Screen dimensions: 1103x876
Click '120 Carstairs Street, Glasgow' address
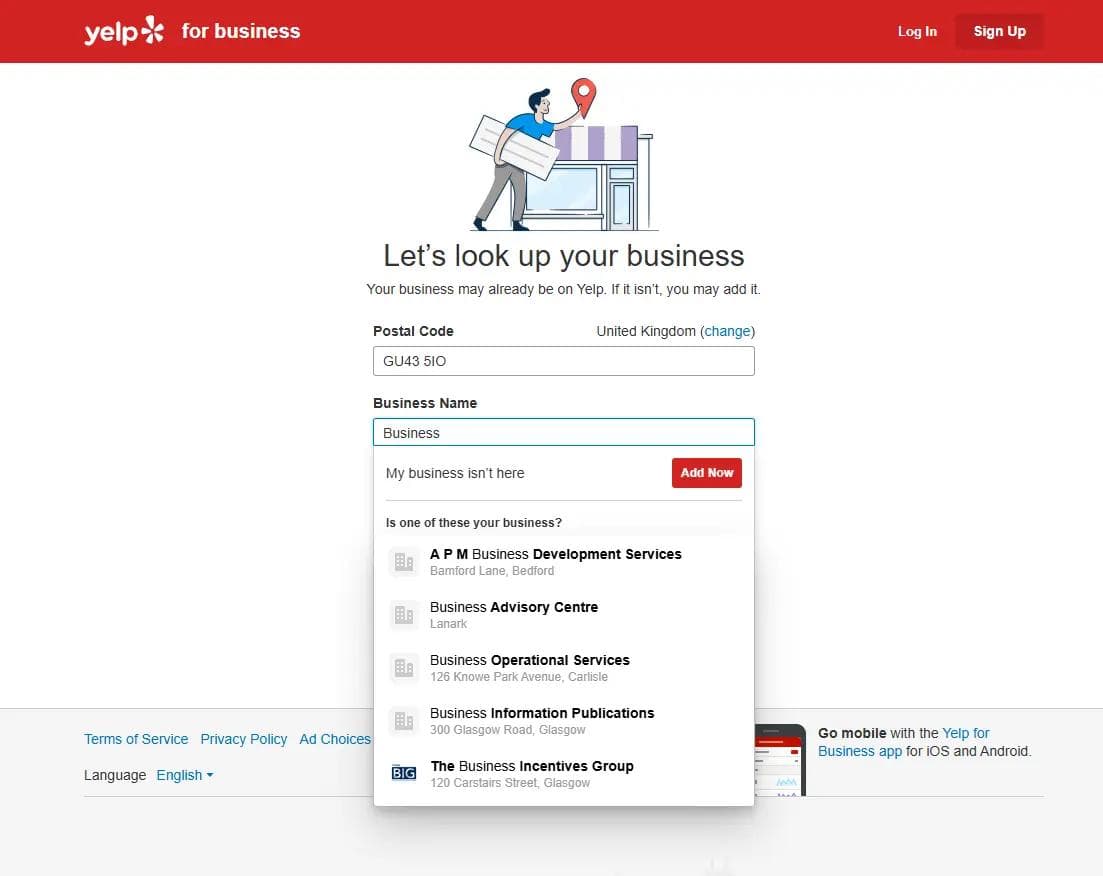510,783
